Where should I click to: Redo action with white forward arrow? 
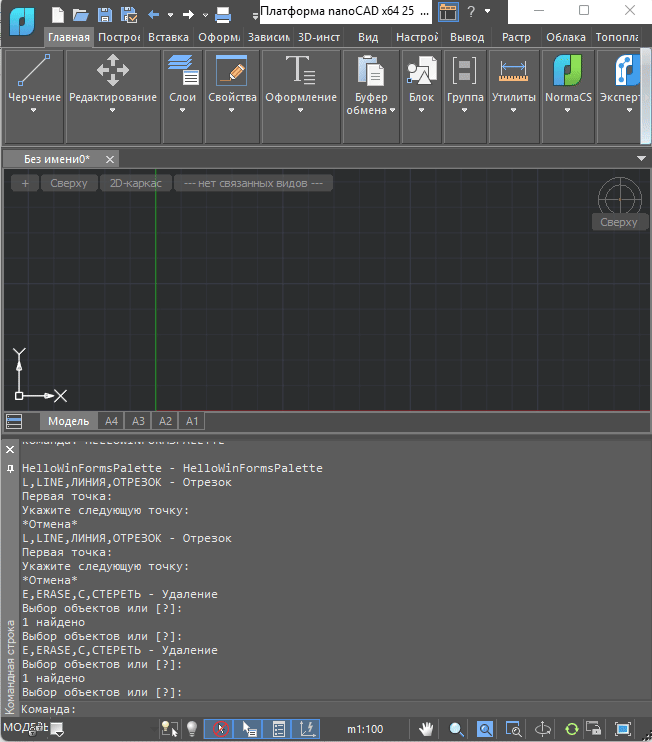click(x=188, y=15)
